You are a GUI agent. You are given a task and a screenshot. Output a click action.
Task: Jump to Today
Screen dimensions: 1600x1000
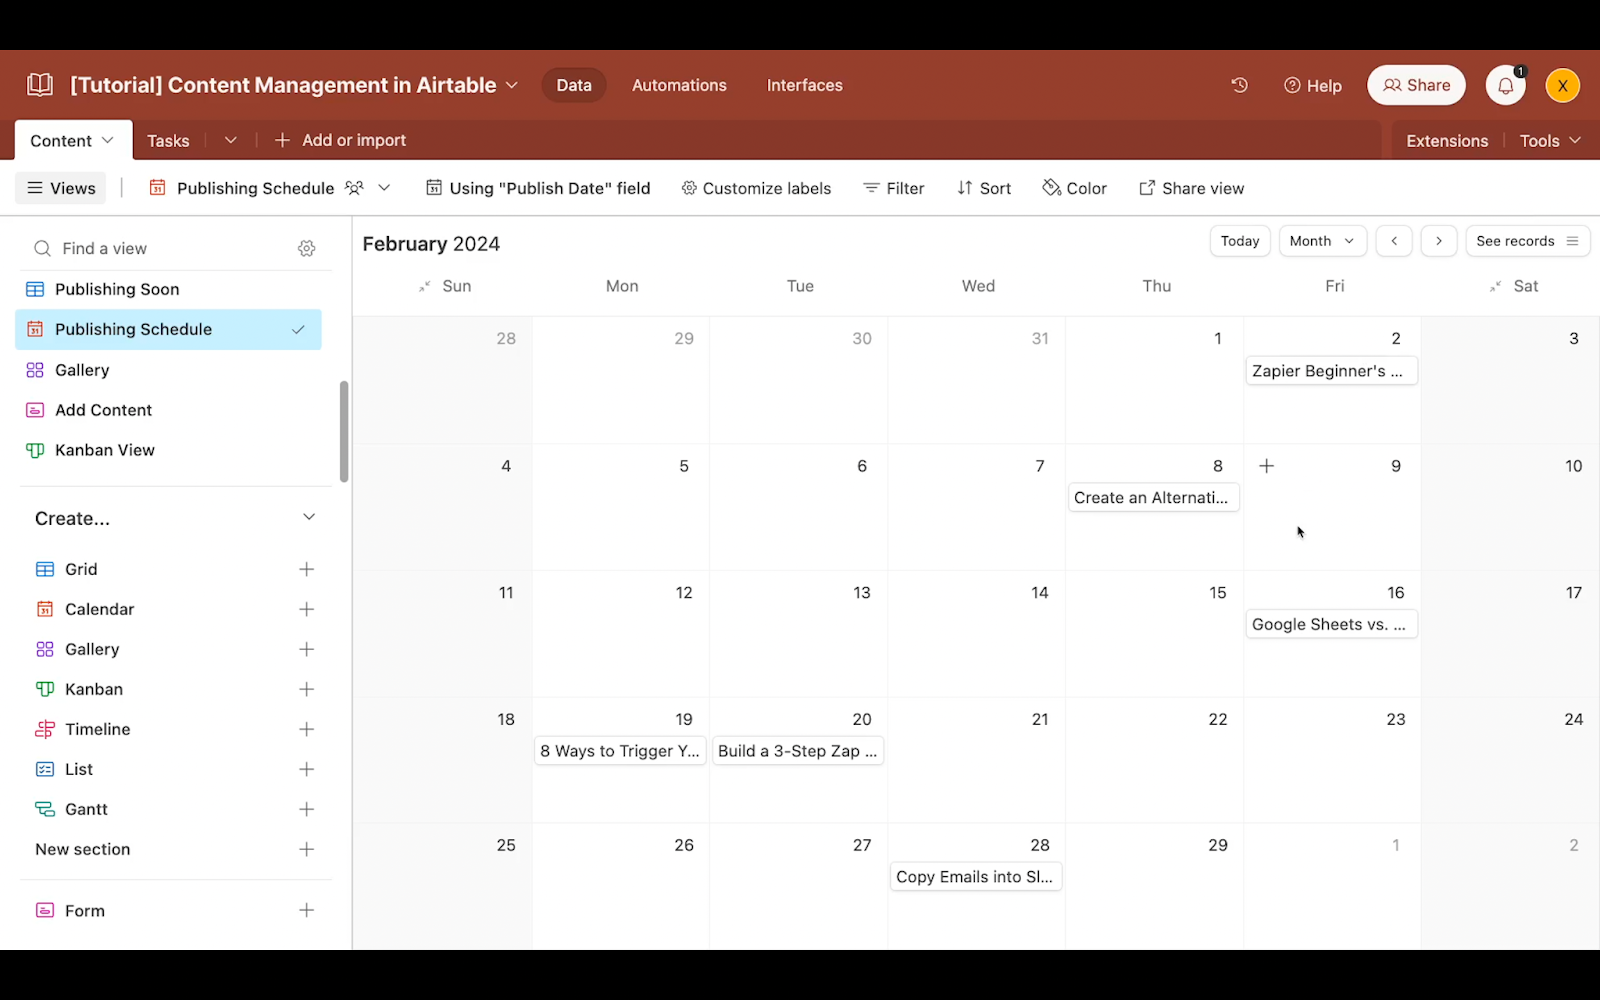click(x=1240, y=241)
